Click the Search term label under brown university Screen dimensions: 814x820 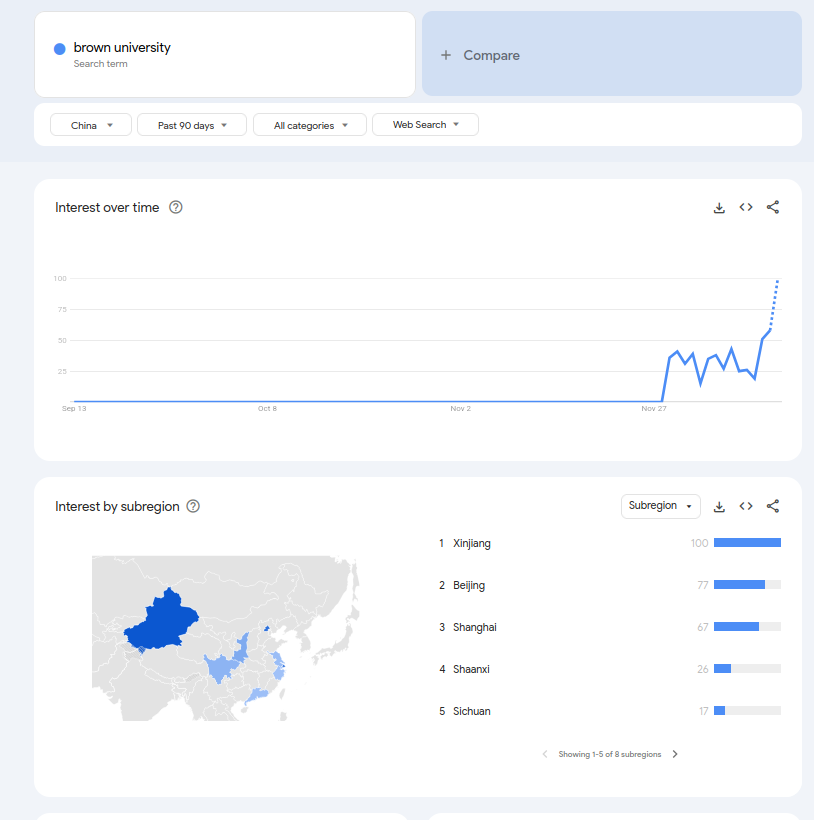pyautogui.click(x=100, y=64)
